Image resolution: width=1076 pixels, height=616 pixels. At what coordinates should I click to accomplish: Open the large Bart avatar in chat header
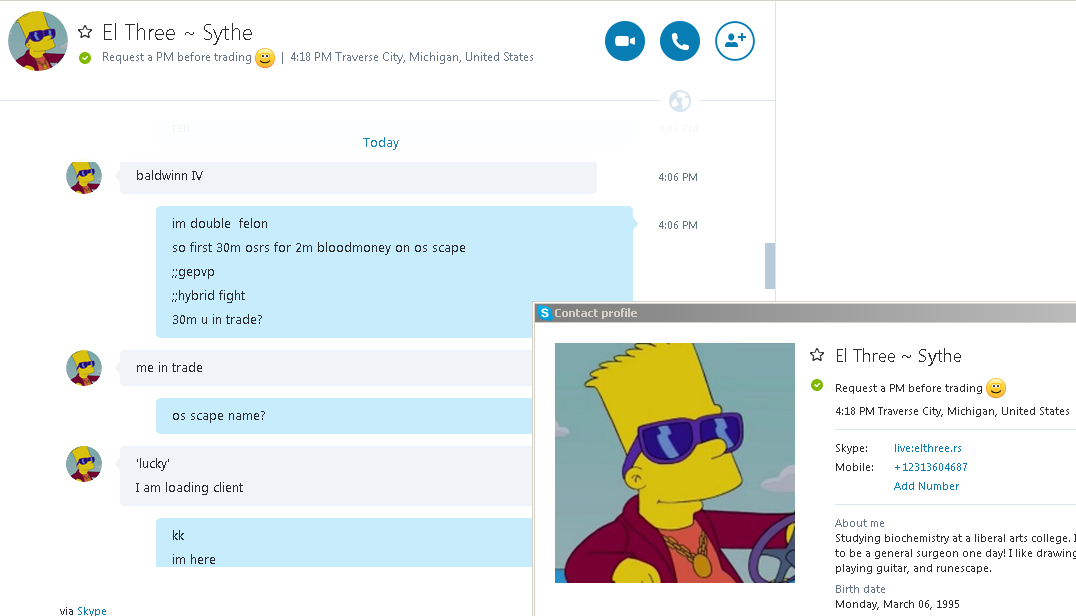coord(38,41)
